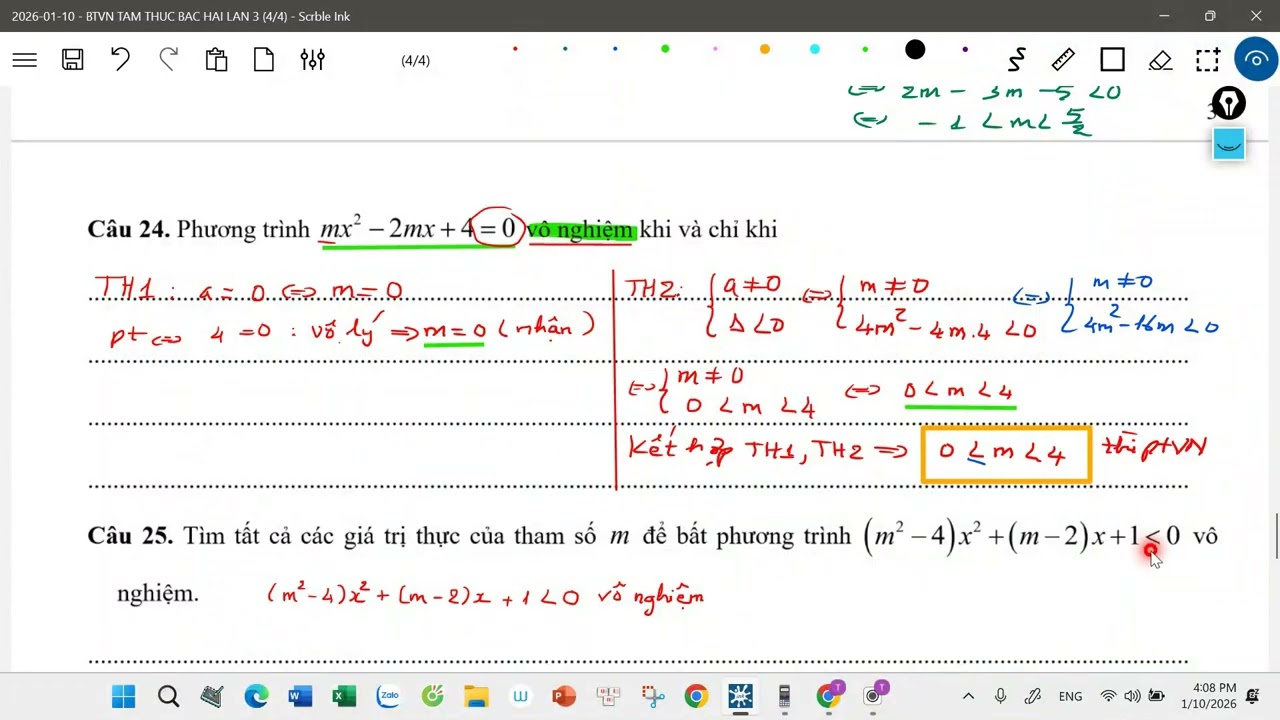Viewport: 1280px width, 720px height.
Task: Minimize the Scrble Ink window
Action: click(x=1164, y=16)
